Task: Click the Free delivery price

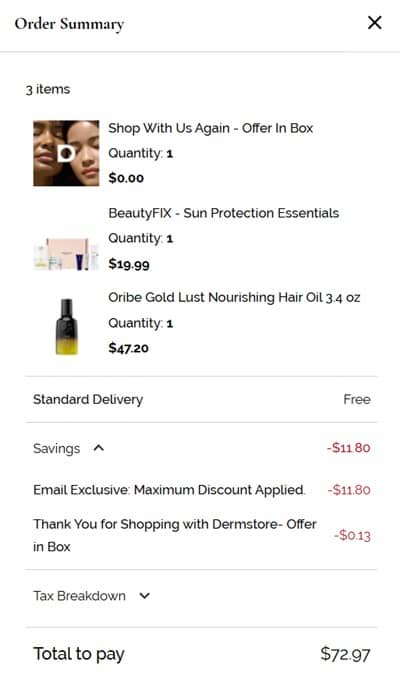Action: tap(357, 399)
